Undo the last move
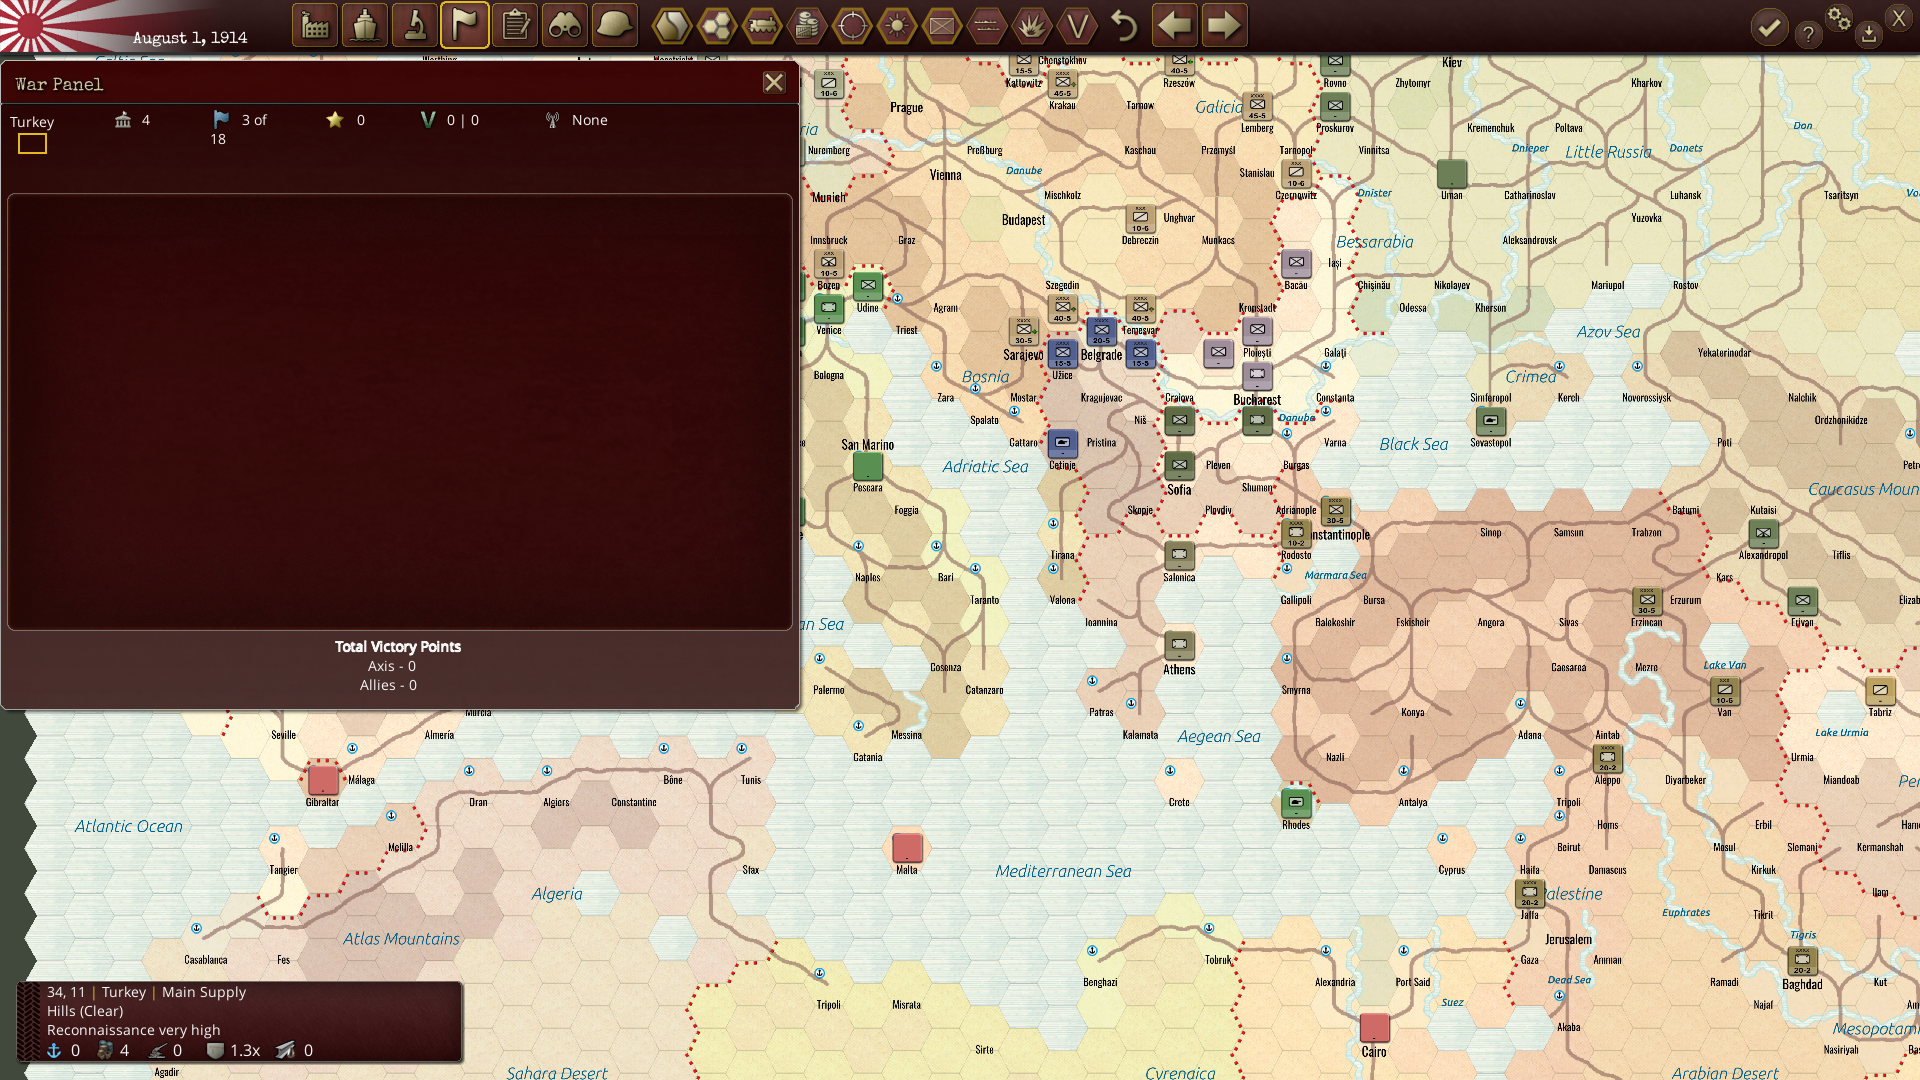The height and width of the screenshot is (1080, 1920). (x=1124, y=26)
